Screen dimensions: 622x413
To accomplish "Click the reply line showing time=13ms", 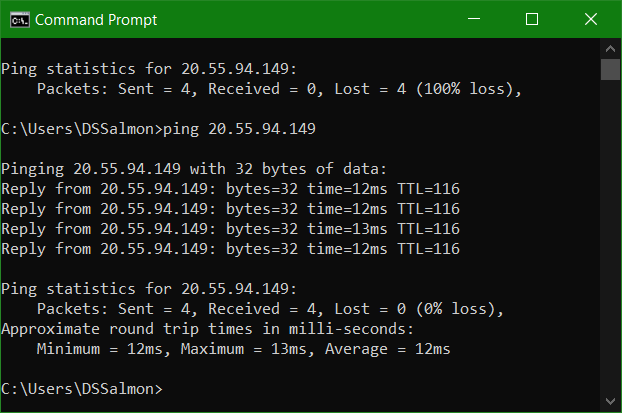I will coord(230,229).
